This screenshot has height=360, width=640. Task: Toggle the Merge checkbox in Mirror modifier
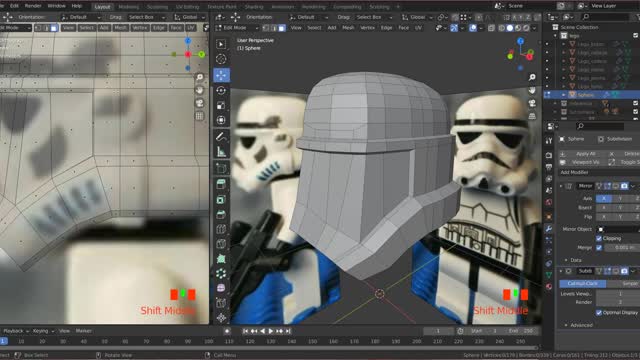tap(599, 248)
